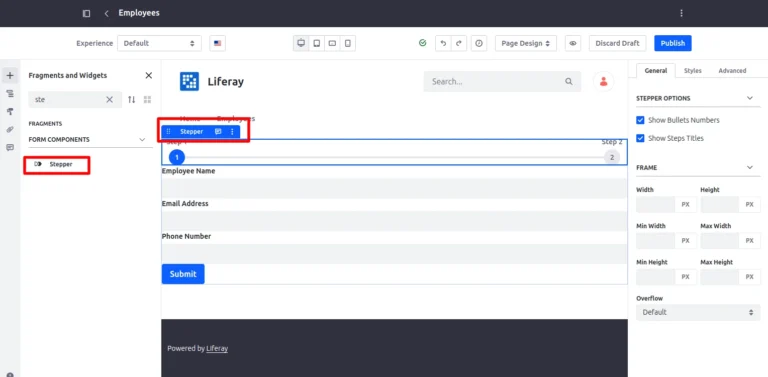Preview the page with the eye icon
768x377 pixels.
coord(573,43)
